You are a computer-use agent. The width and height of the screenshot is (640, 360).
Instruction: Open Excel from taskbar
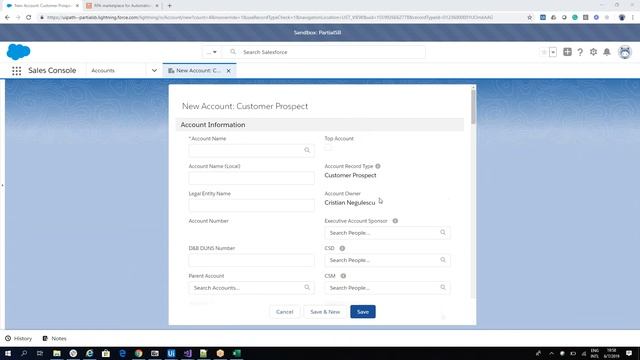click(236, 353)
